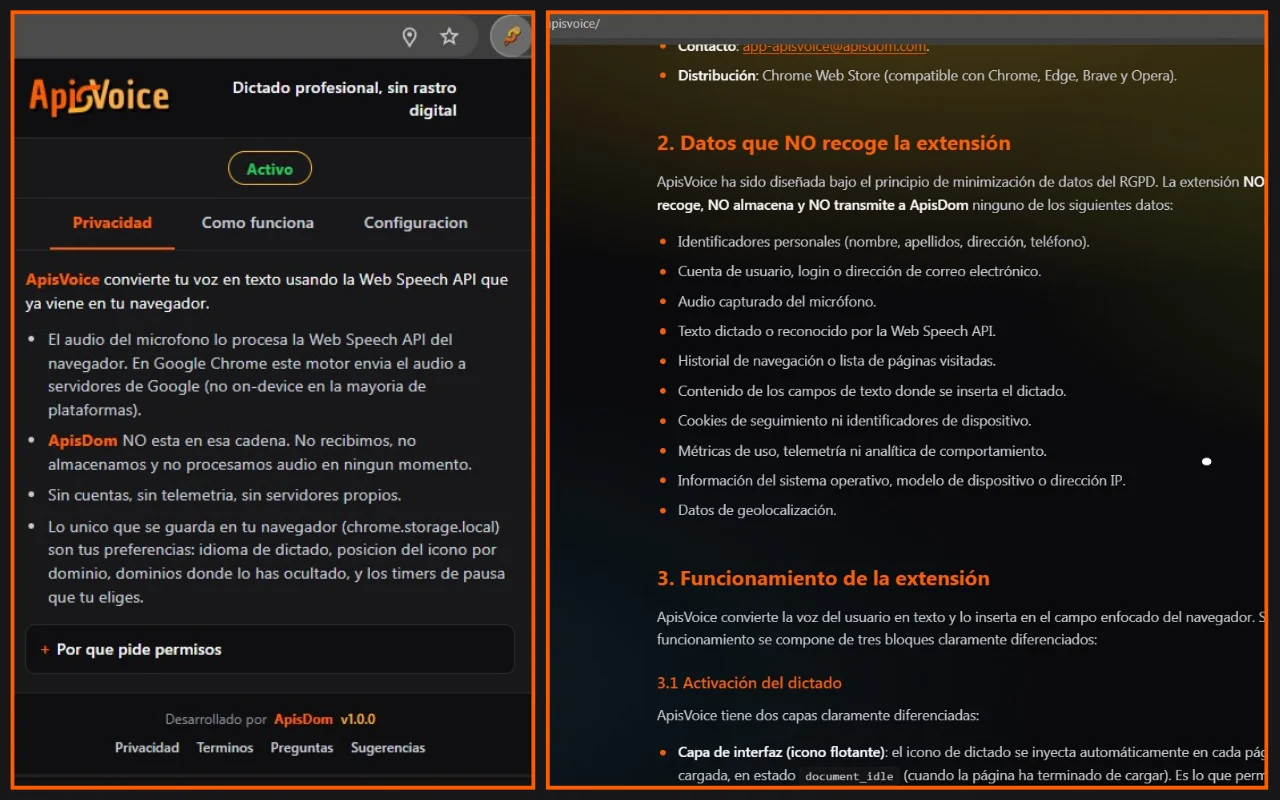Click the orange ApisDom text in privacy bullet

[x=83, y=441]
